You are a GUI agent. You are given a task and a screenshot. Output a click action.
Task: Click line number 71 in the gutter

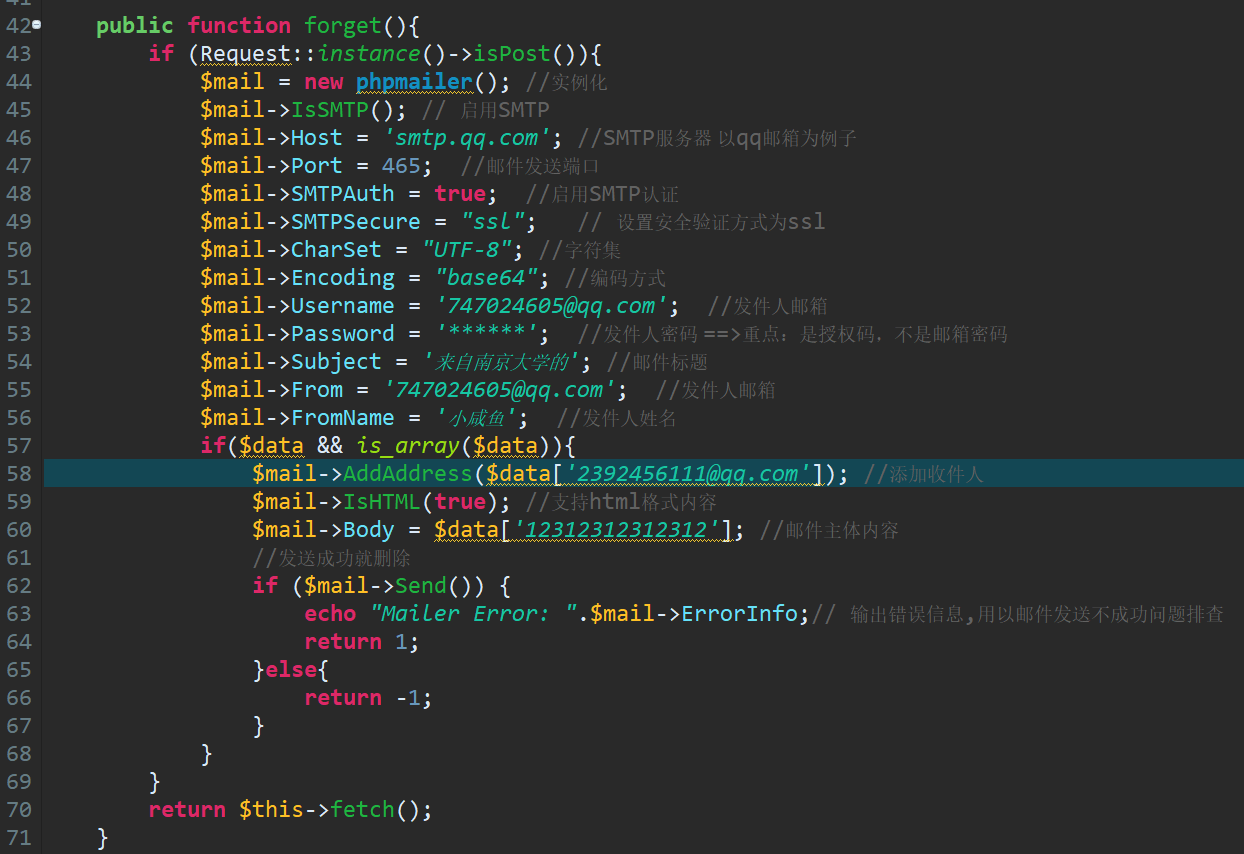click(19, 838)
